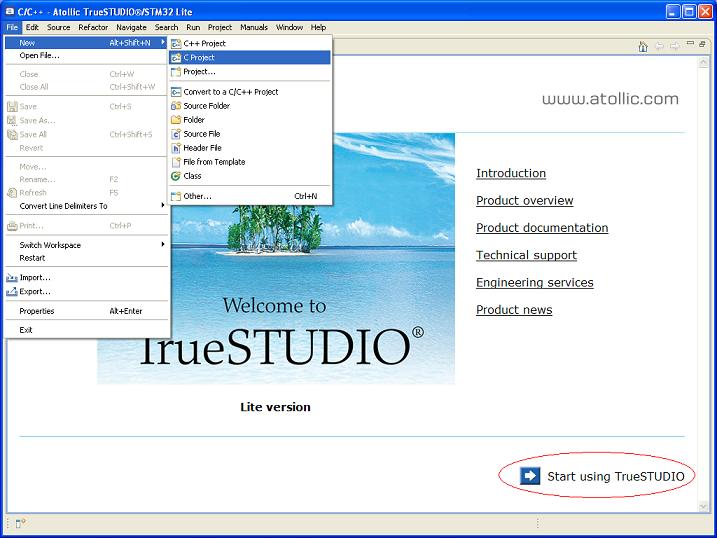Close the TrueSTUDIO window
This screenshot has width=717, height=538.
(706, 11)
